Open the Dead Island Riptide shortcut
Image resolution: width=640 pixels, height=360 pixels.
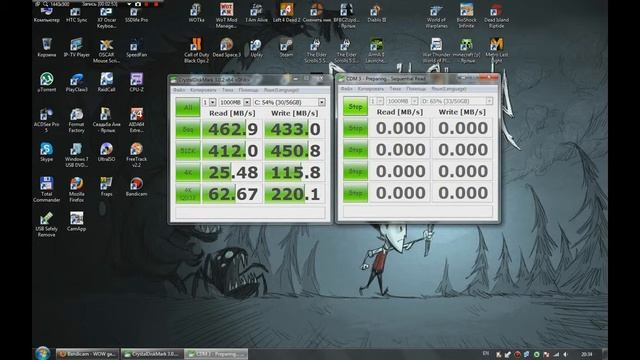pyautogui.click(x=496, y=16)
